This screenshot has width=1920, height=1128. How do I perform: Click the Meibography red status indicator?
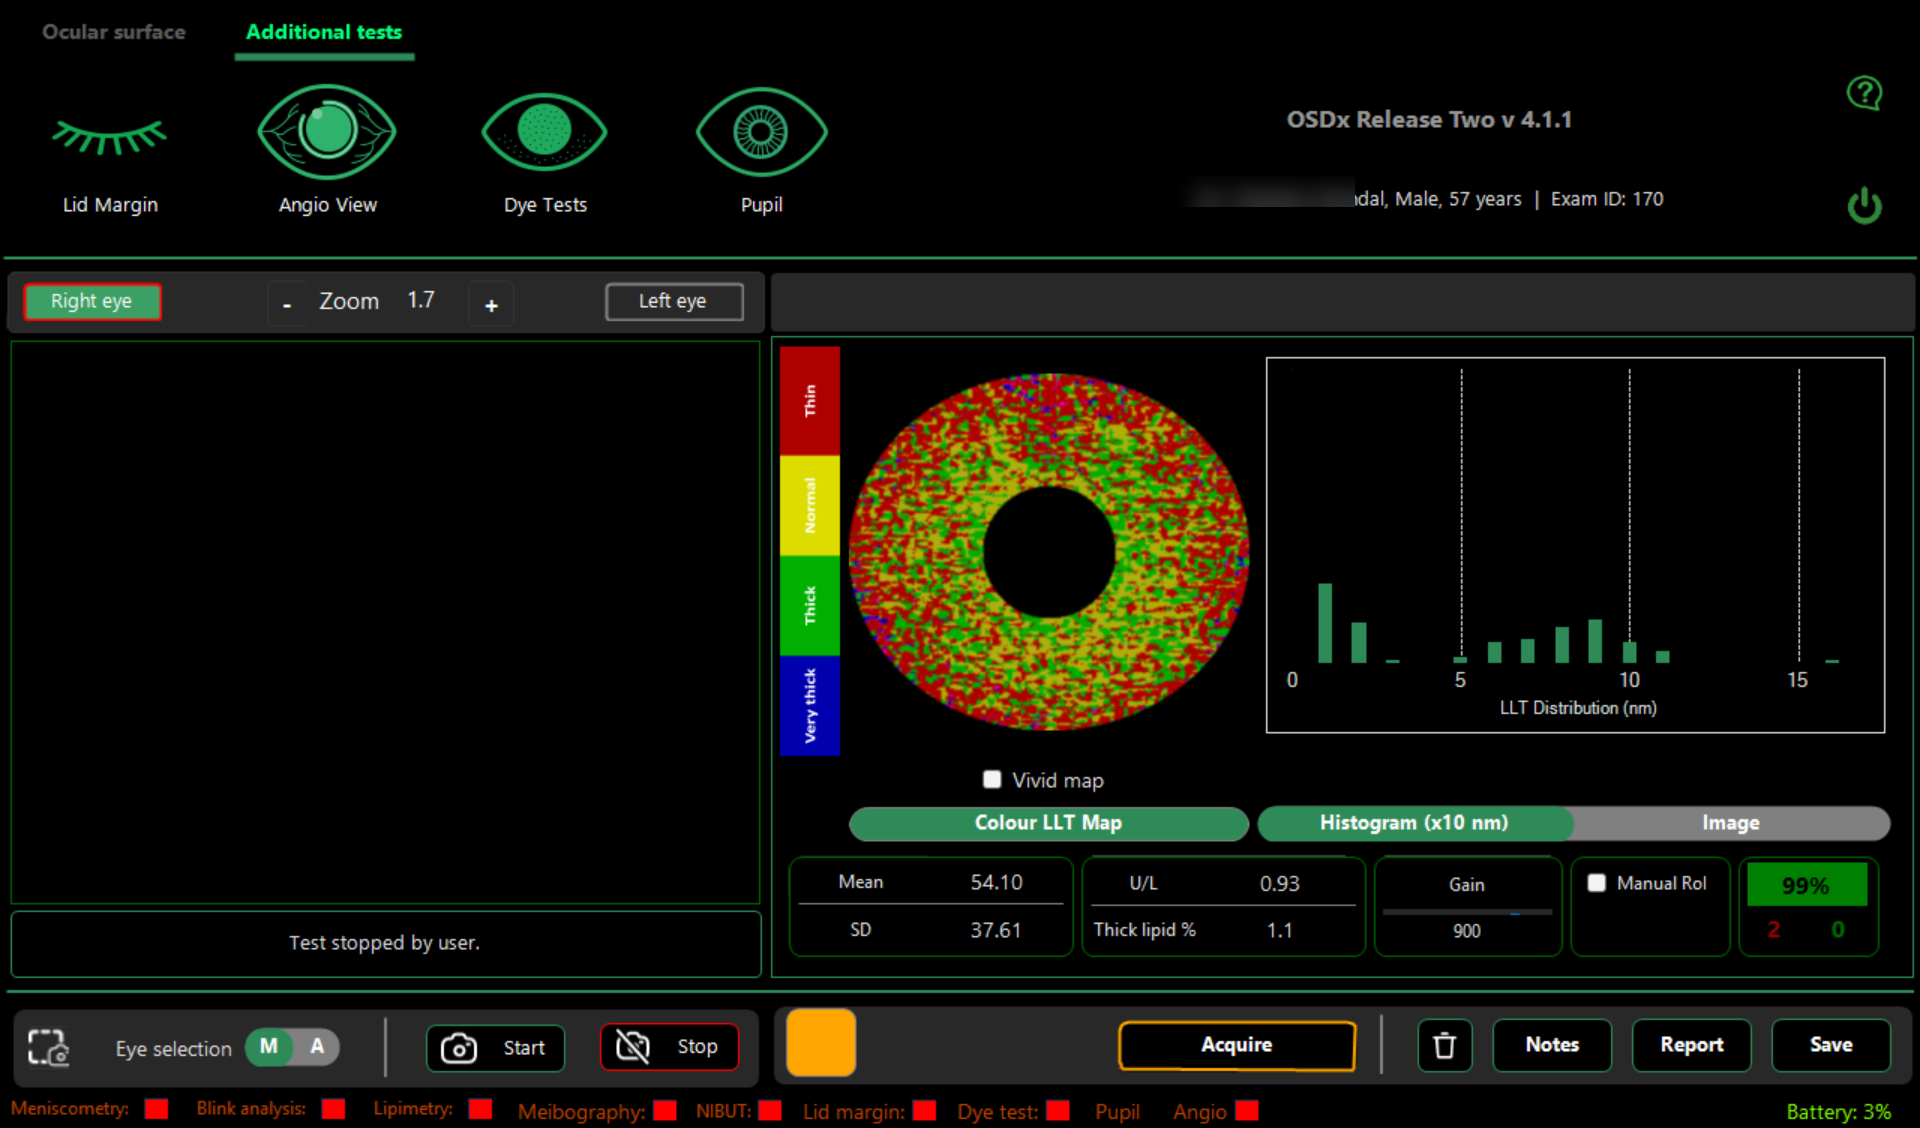coord(665,1111)
